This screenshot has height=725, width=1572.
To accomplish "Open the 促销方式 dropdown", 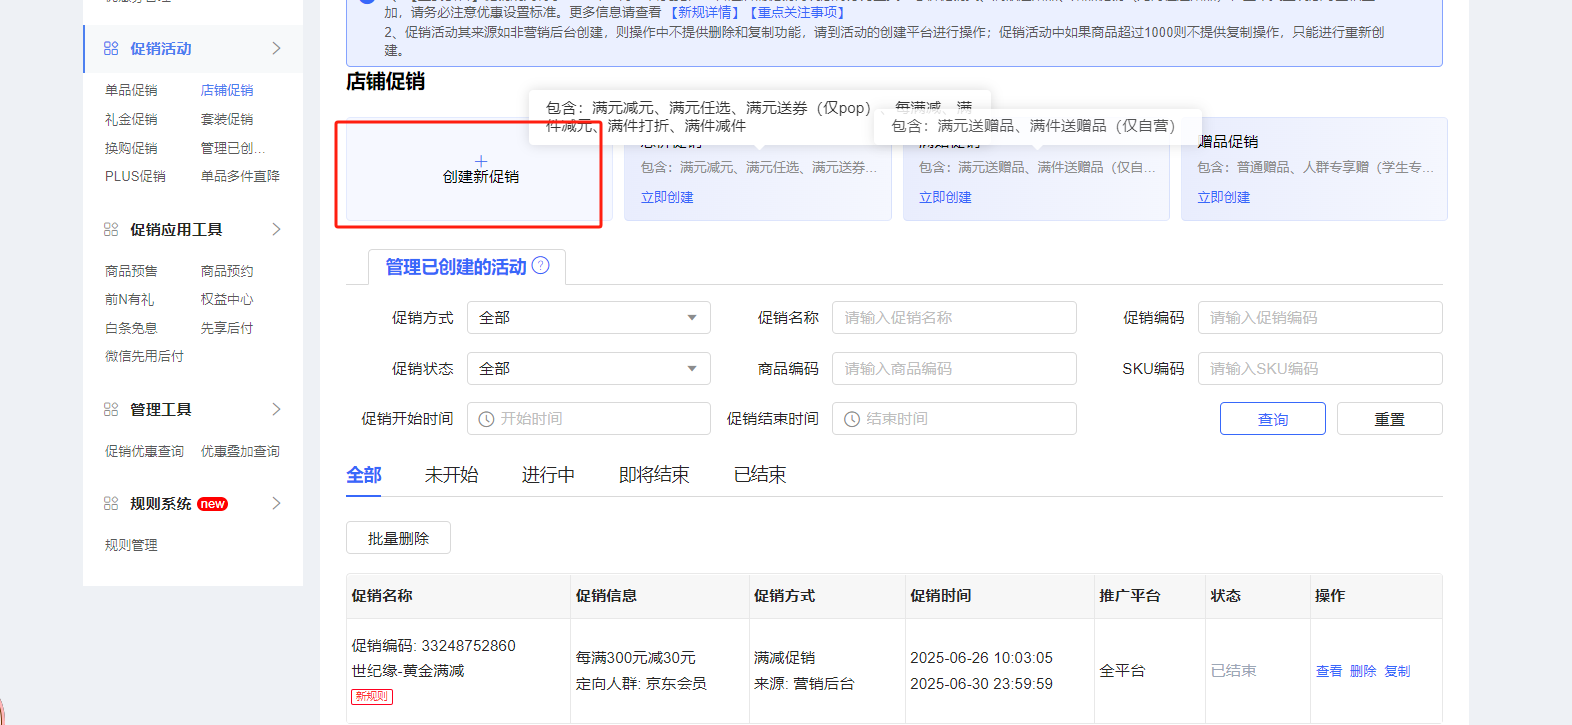I will click(588, 318).
